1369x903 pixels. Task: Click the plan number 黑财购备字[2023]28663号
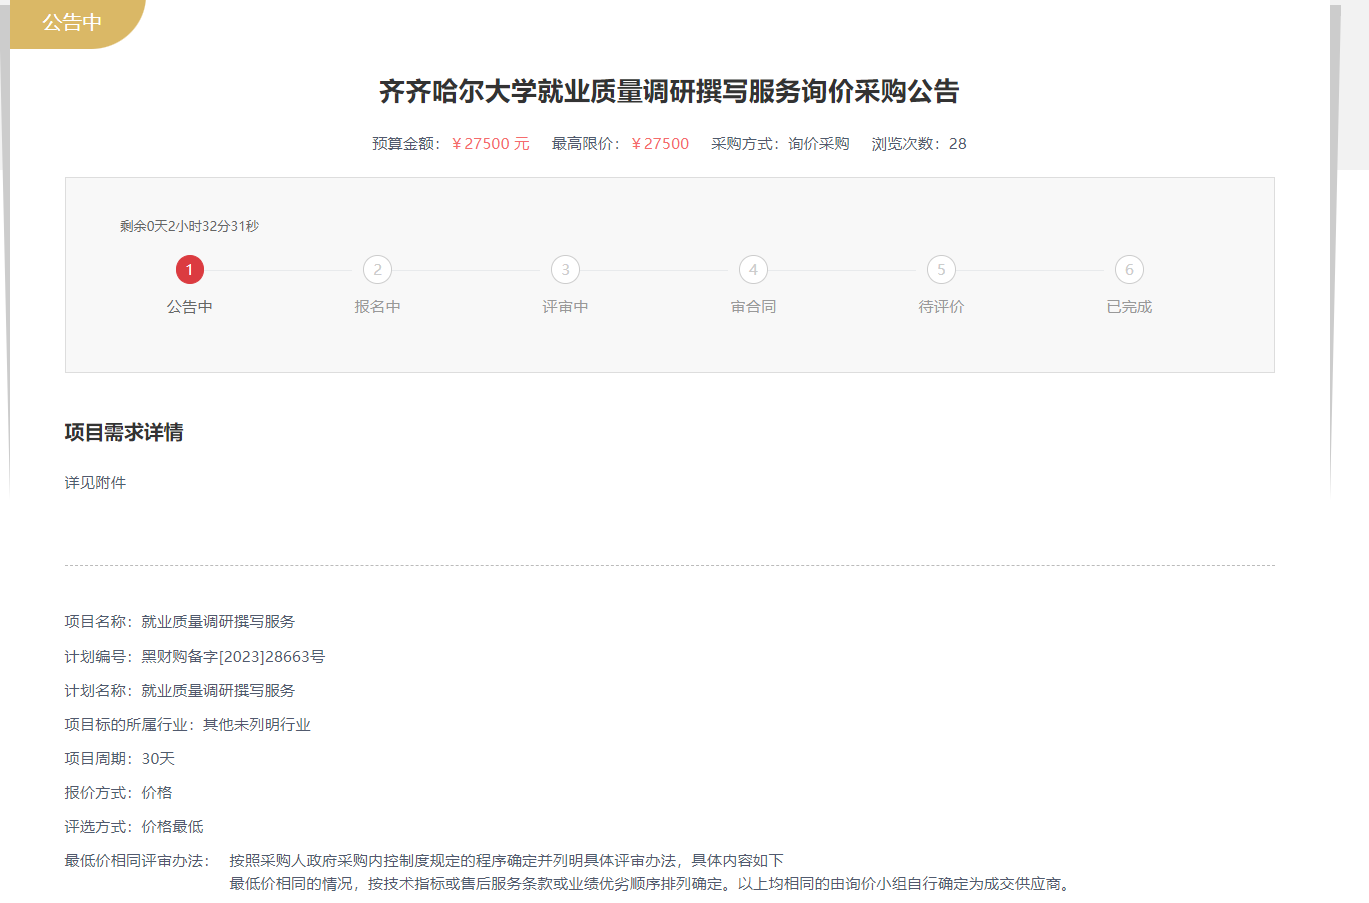tap(232, 657)
